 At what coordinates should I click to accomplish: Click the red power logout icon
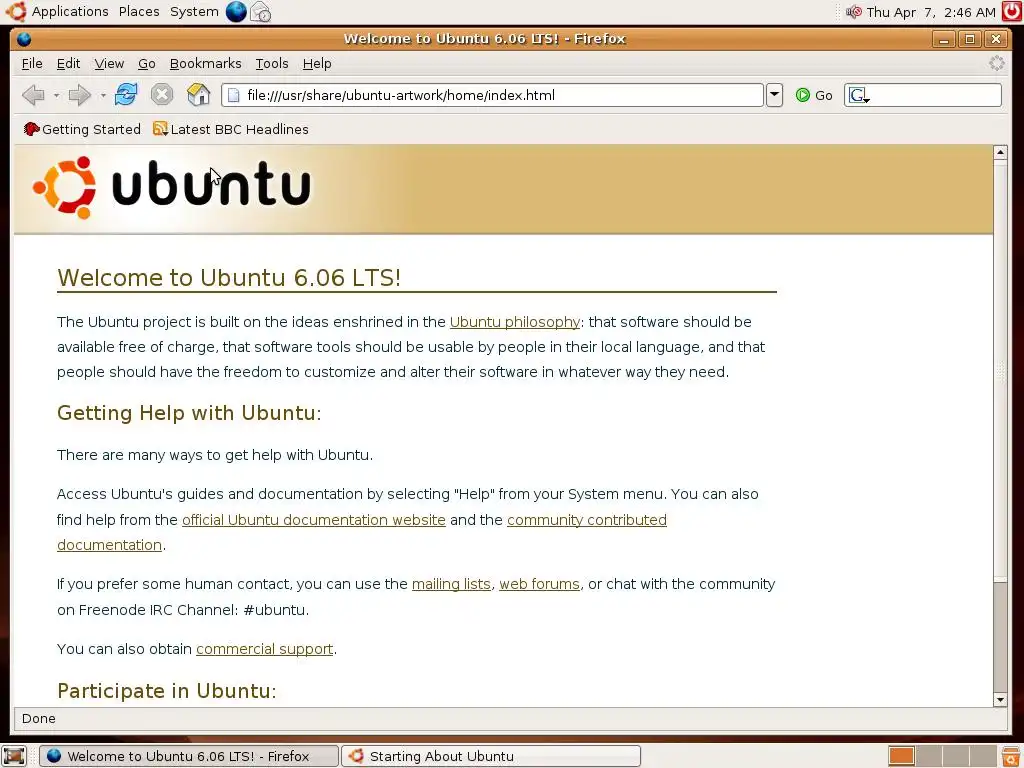[x=1012, y=12]
